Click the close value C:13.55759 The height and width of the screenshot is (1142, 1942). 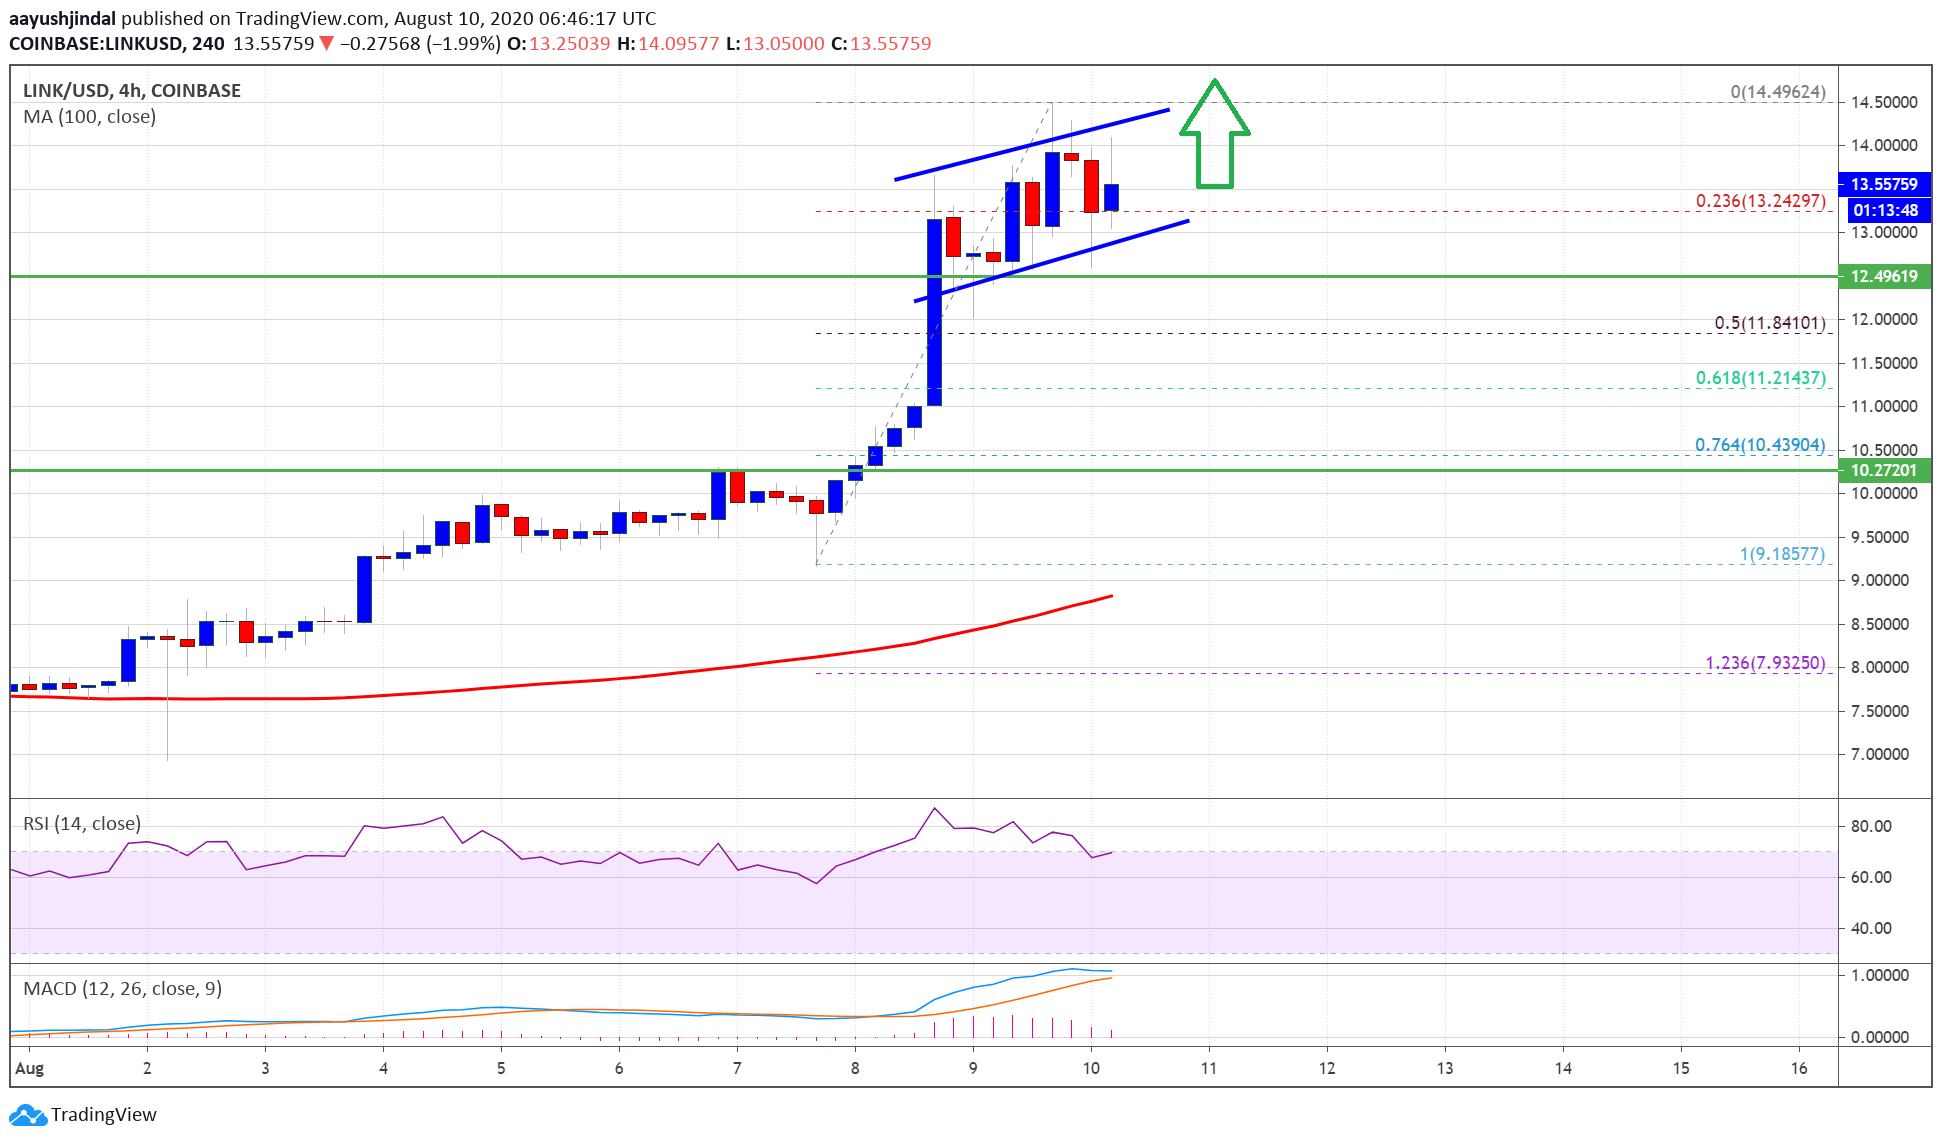pyautogui.click(x=881, y=44)
